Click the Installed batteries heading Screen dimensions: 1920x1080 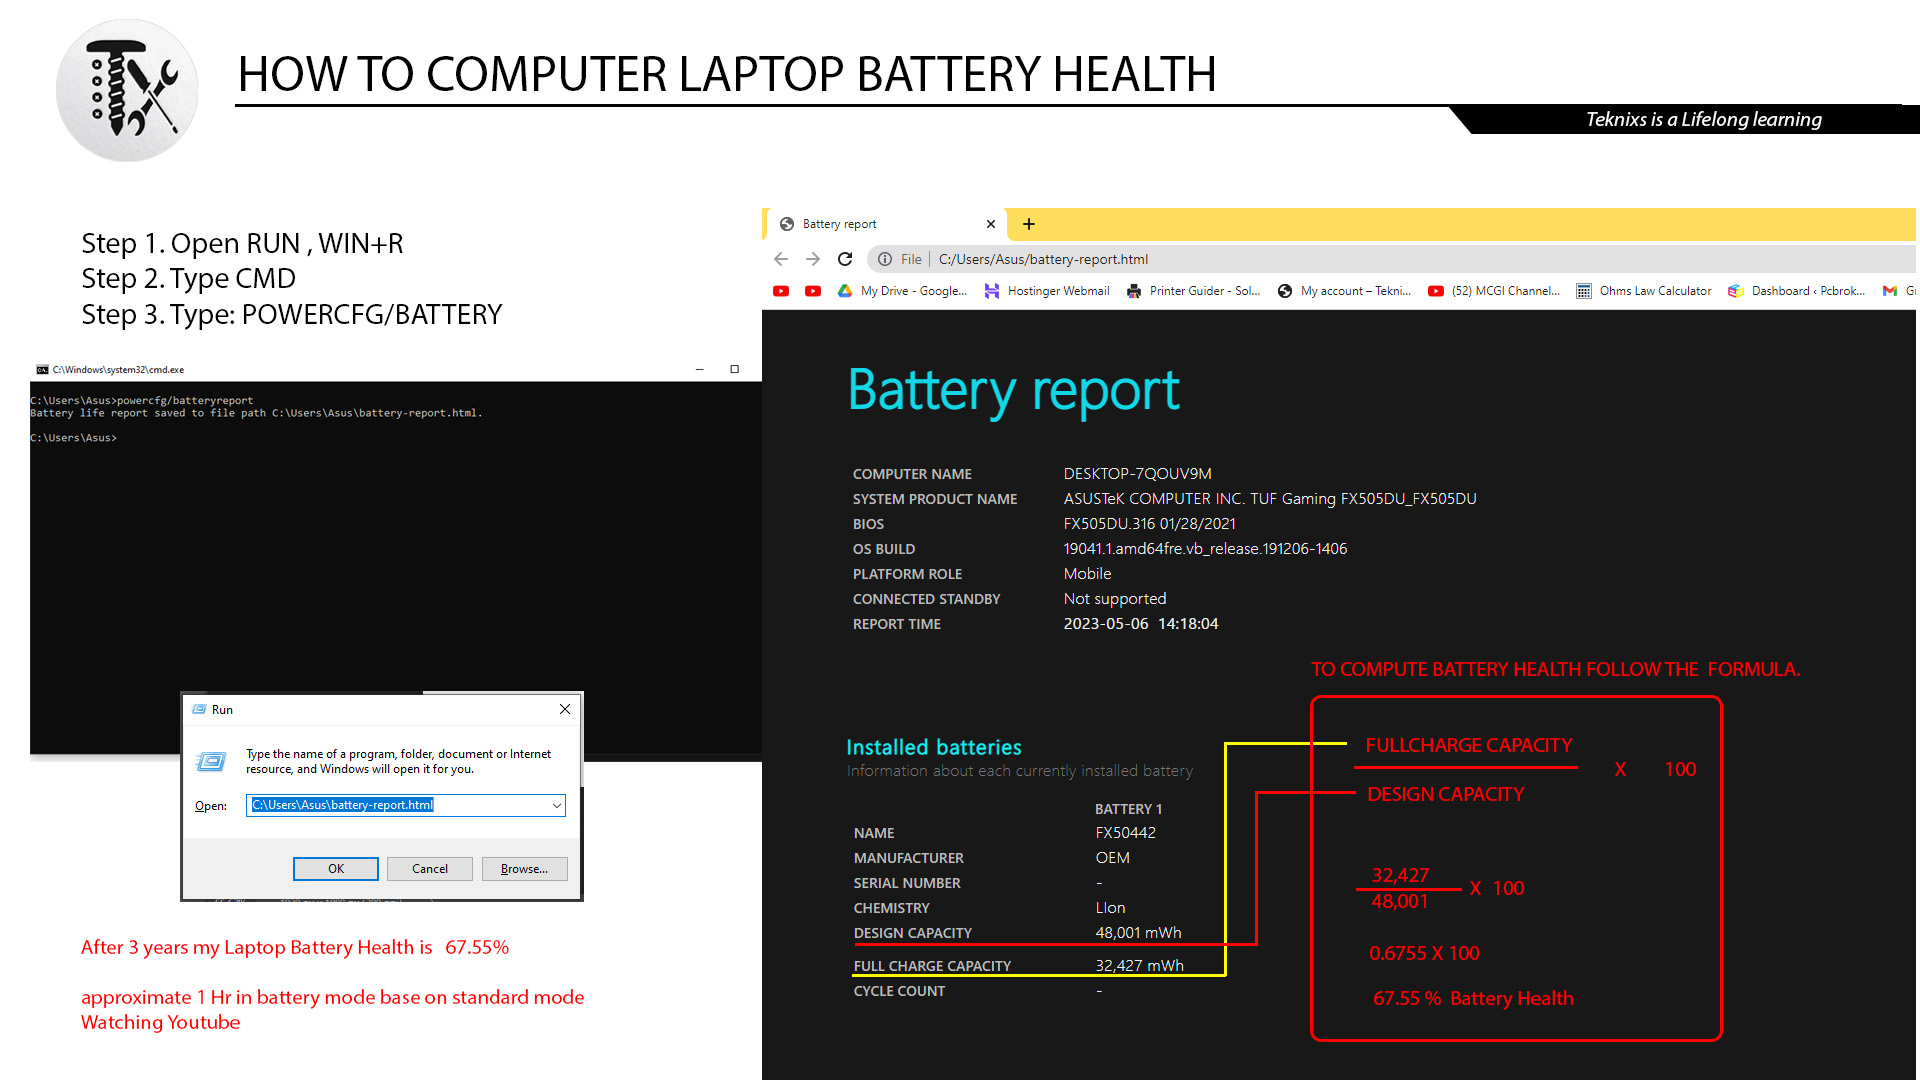(x=934, y=747)
